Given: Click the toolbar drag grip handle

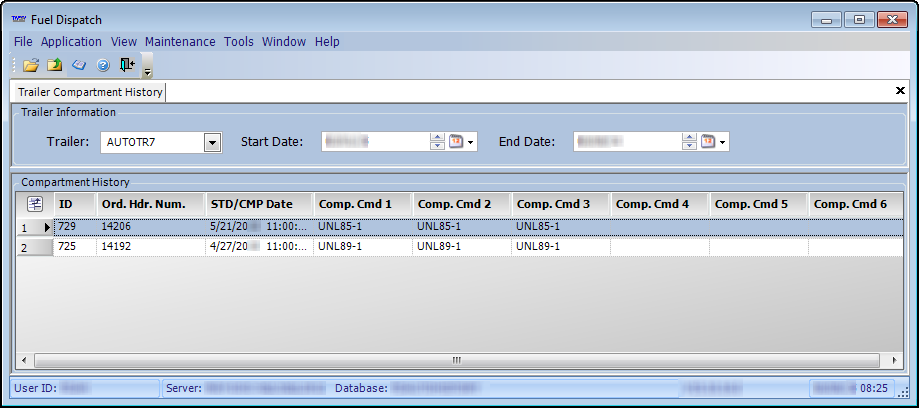Looking at the screenshot, I should (15, 65).
